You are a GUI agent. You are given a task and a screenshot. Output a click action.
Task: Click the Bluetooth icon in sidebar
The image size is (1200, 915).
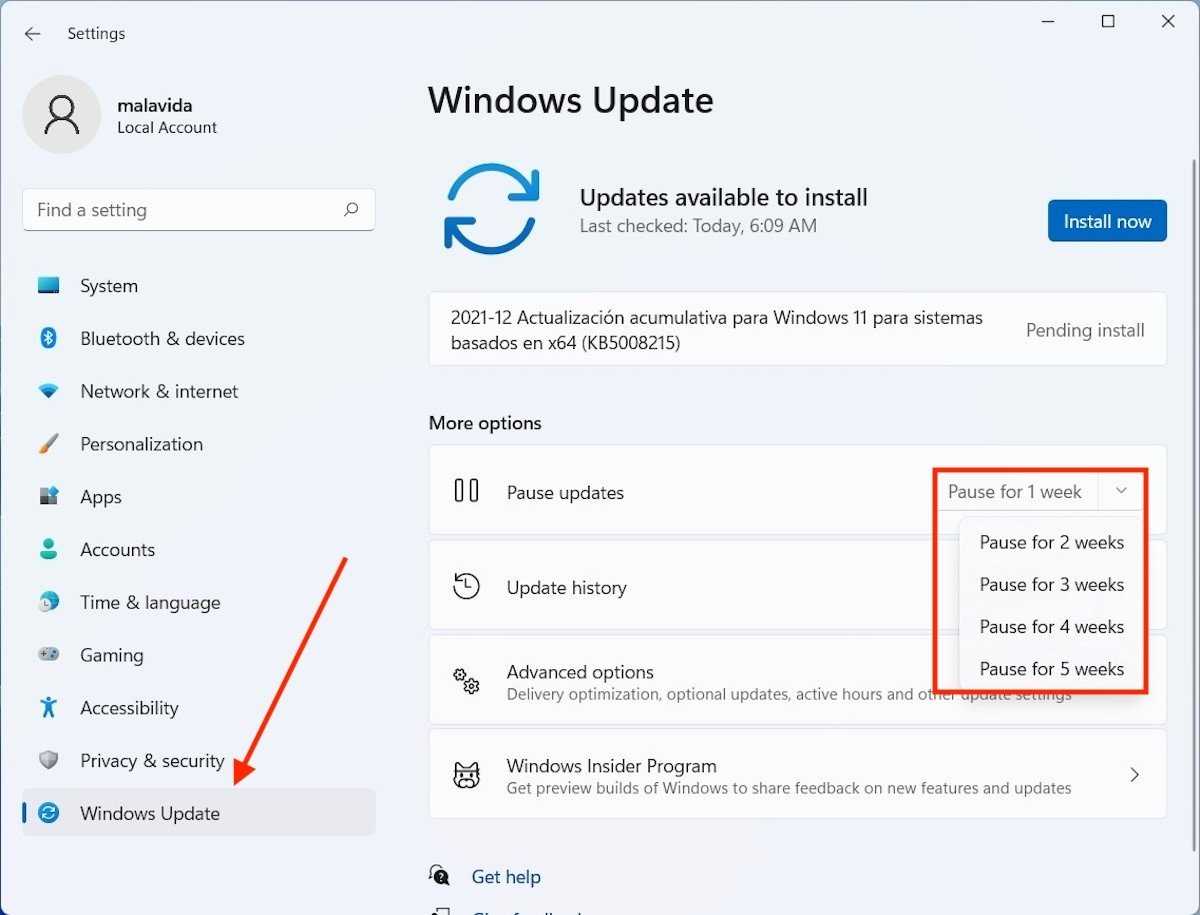(48, 338)
